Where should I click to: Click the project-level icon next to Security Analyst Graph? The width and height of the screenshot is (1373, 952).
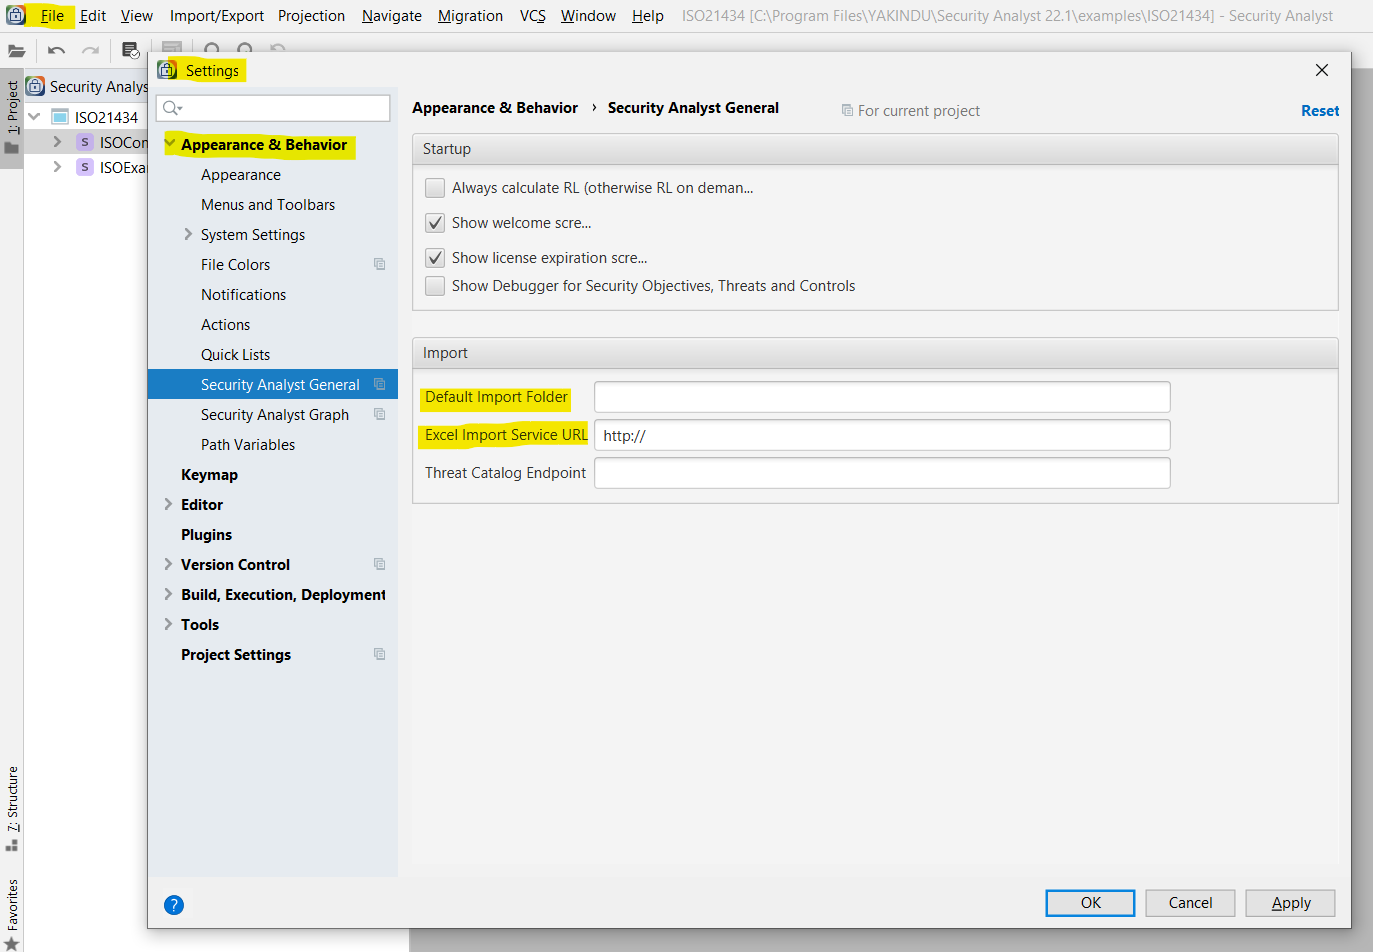(x=380, y=414)
